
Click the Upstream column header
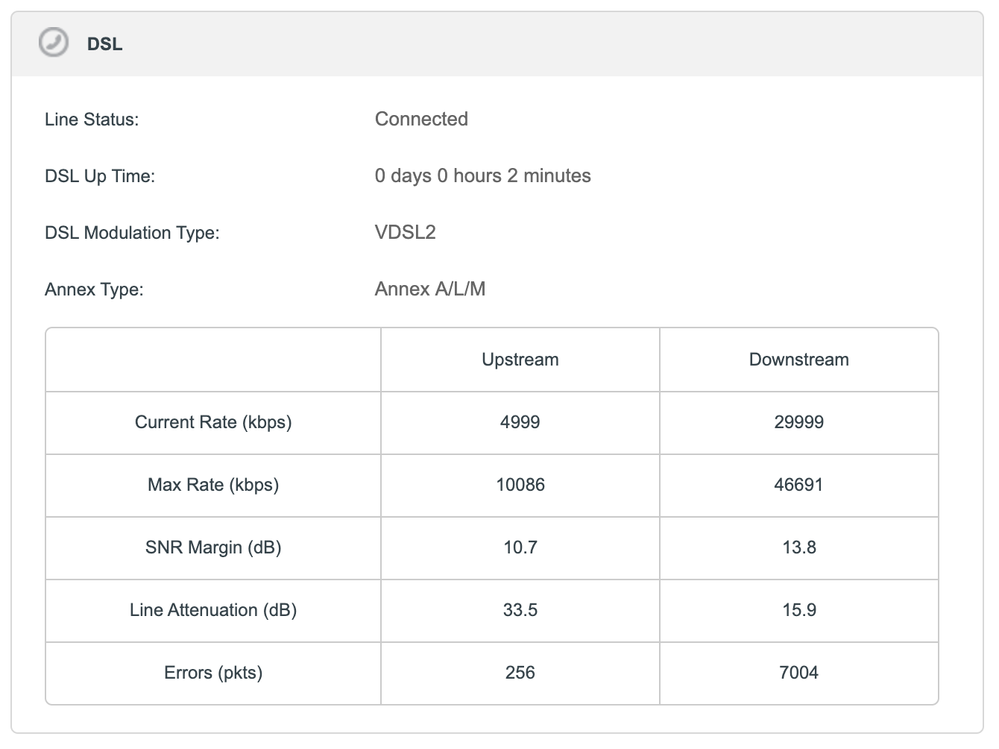[x=520, y=360]
